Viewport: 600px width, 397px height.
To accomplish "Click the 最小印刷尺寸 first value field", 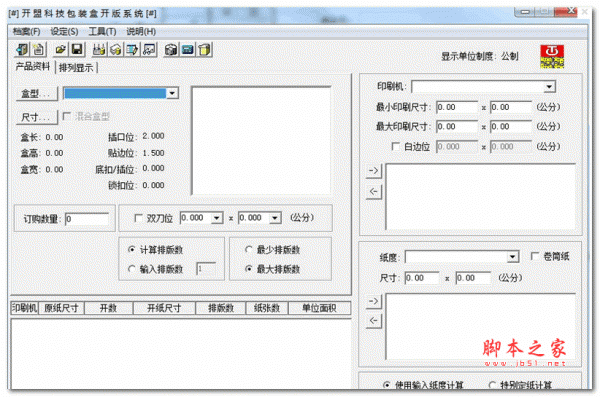I will click(457, 107).
